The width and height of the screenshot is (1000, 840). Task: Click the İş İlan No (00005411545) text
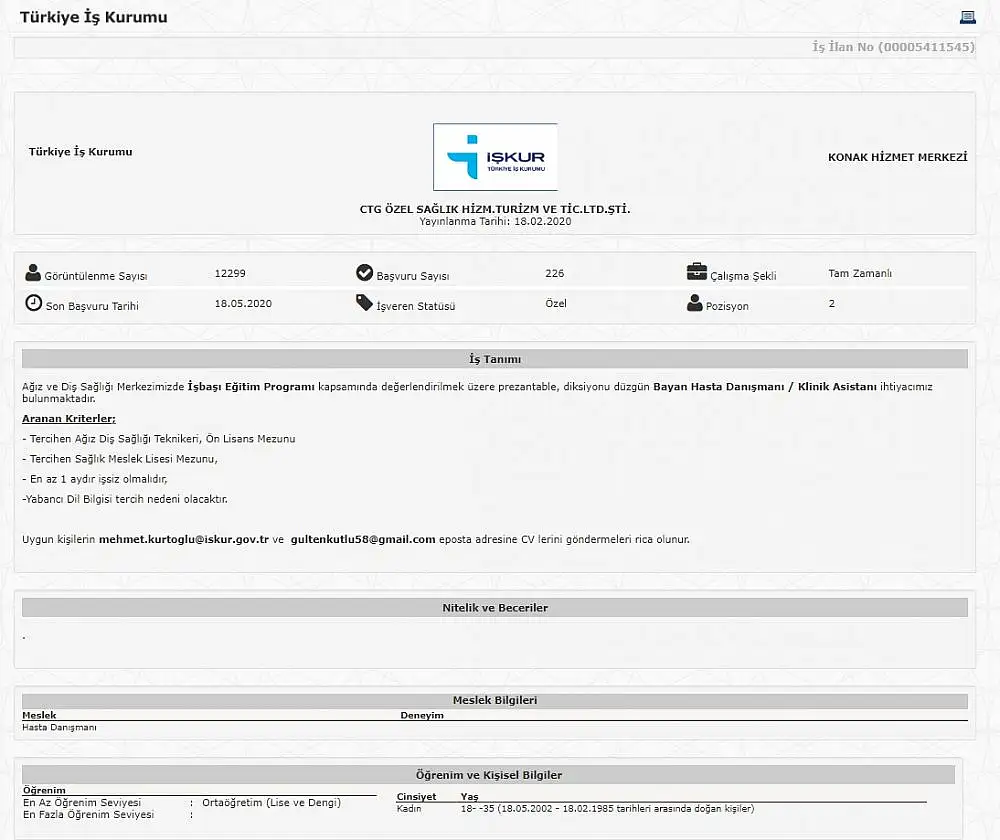893,47
